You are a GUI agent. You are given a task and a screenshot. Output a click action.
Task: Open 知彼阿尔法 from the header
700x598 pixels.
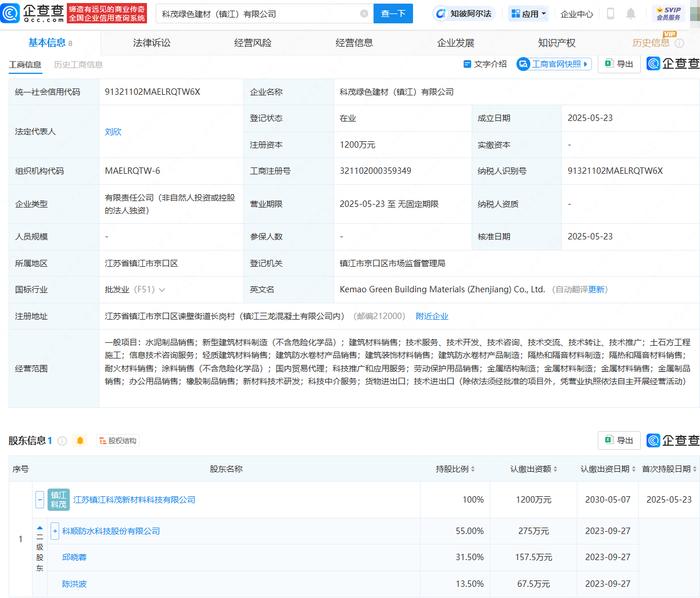pyautogui.click(x=465, y=14)
